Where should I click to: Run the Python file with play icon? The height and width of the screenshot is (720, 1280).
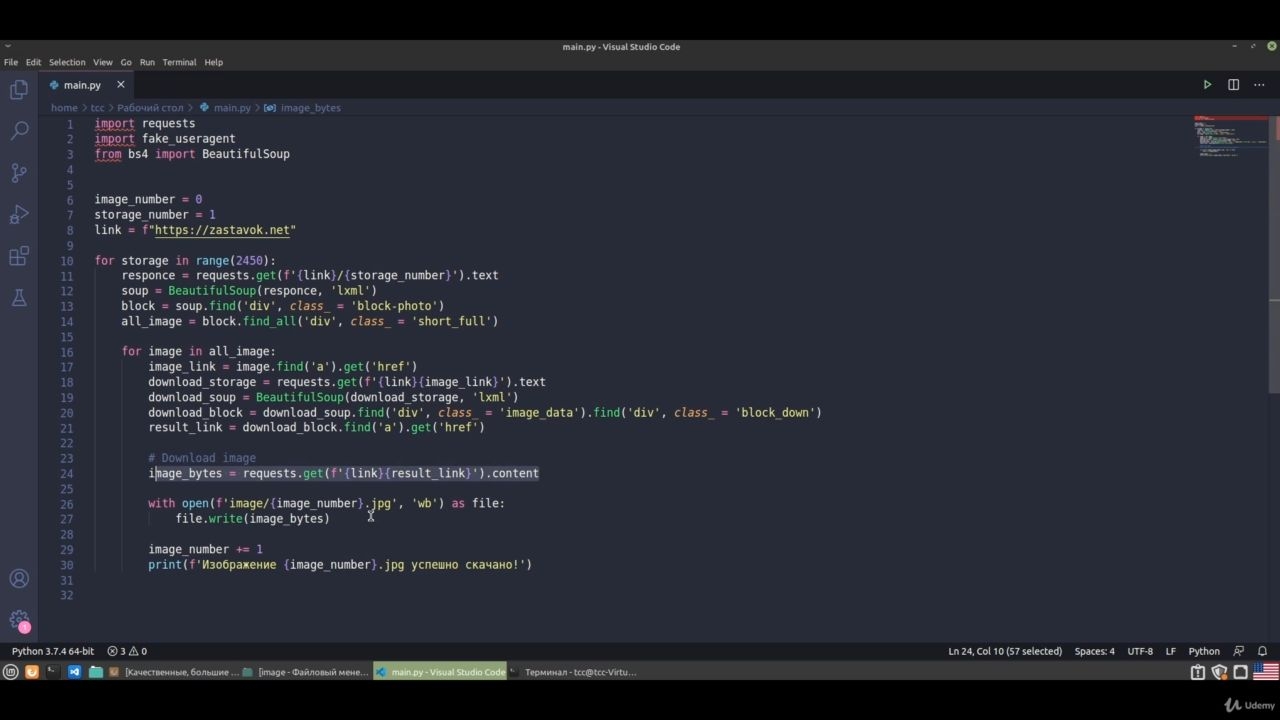click(1207, 85)
